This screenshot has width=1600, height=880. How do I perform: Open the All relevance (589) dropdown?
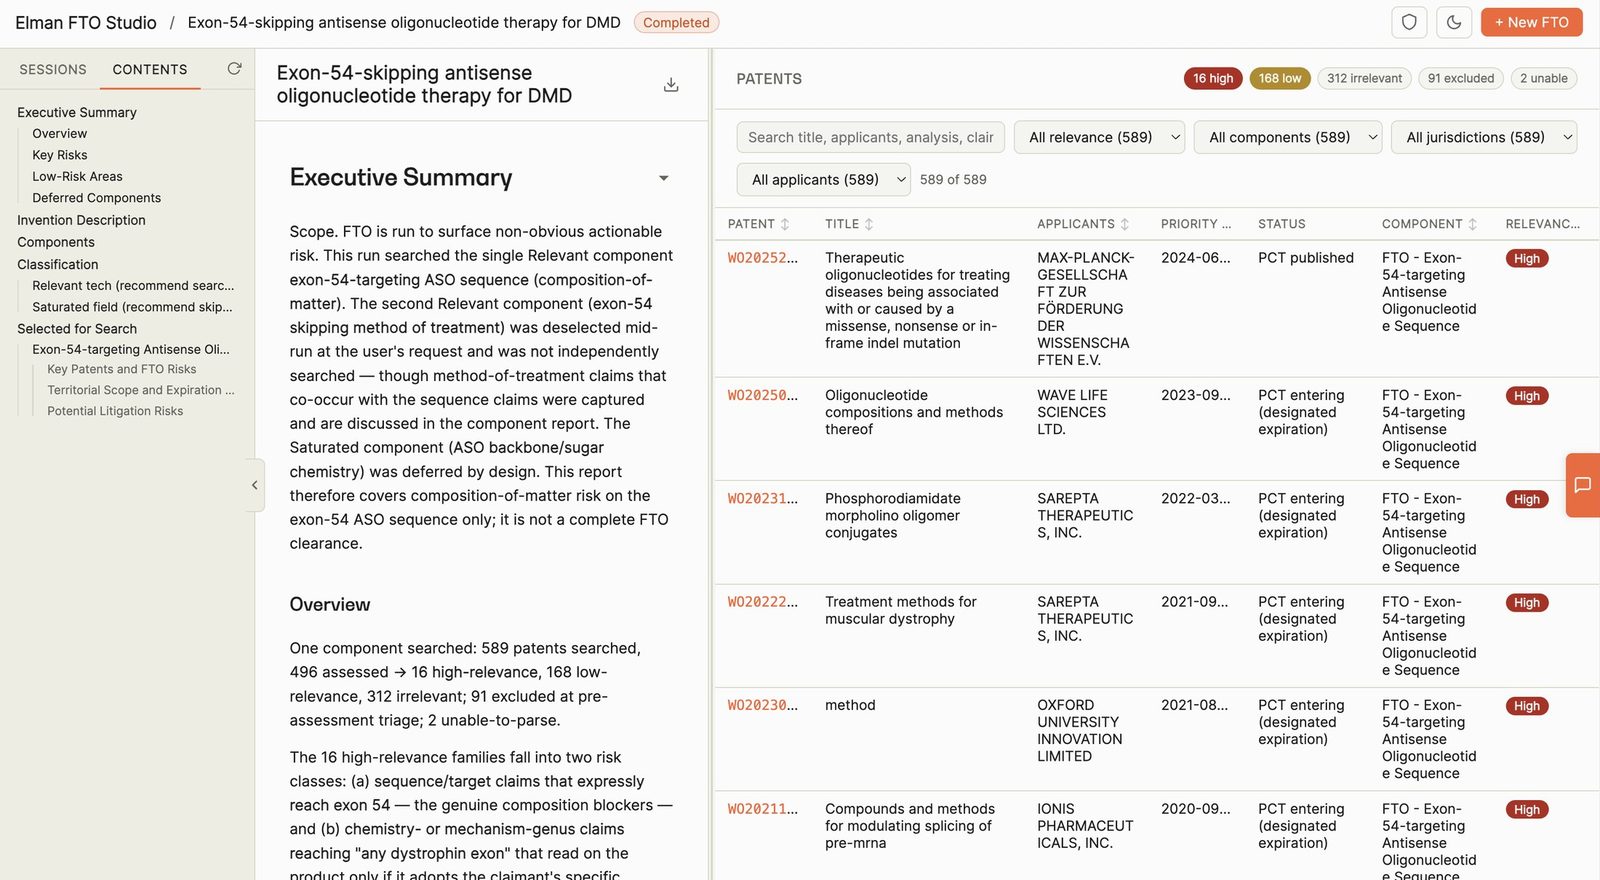(x=1100, y=137)
